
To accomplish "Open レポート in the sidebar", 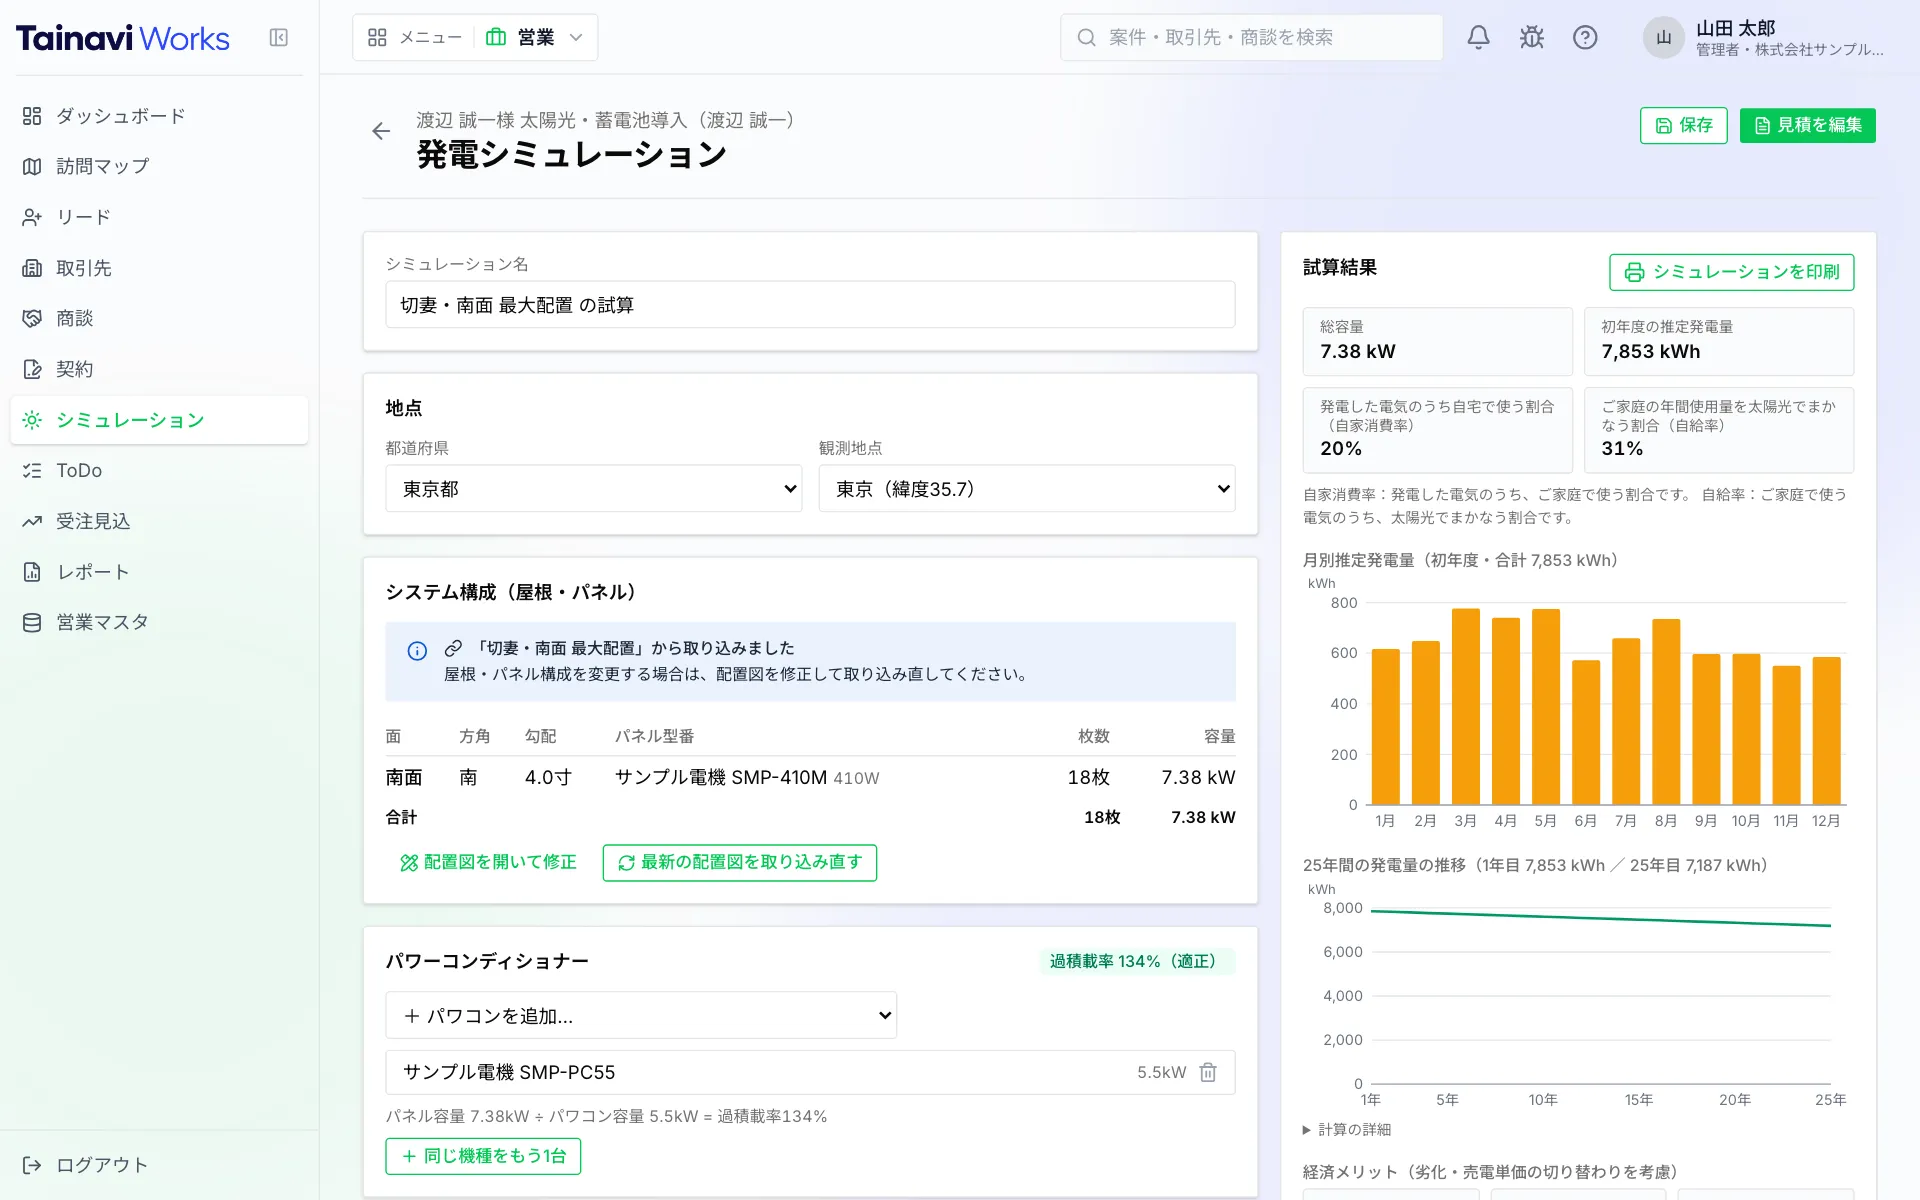I will pos(159,572).
